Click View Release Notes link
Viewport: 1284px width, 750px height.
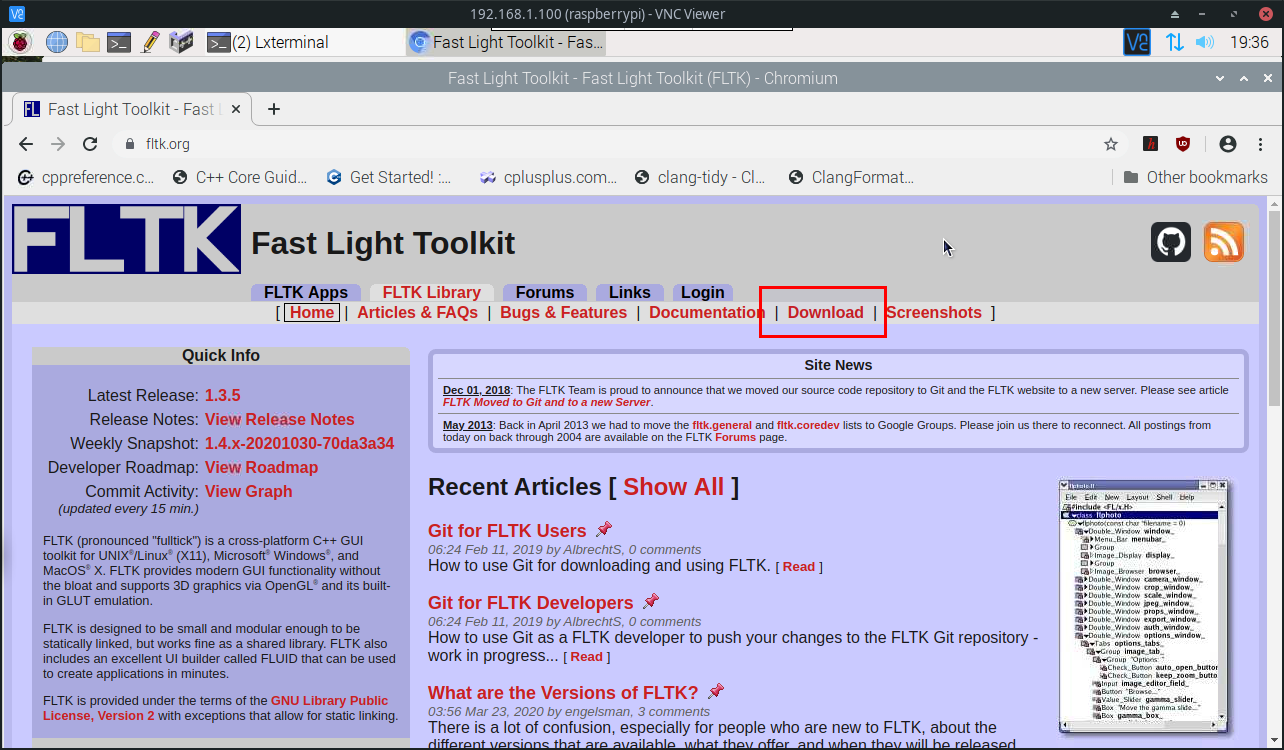(280, 419)
